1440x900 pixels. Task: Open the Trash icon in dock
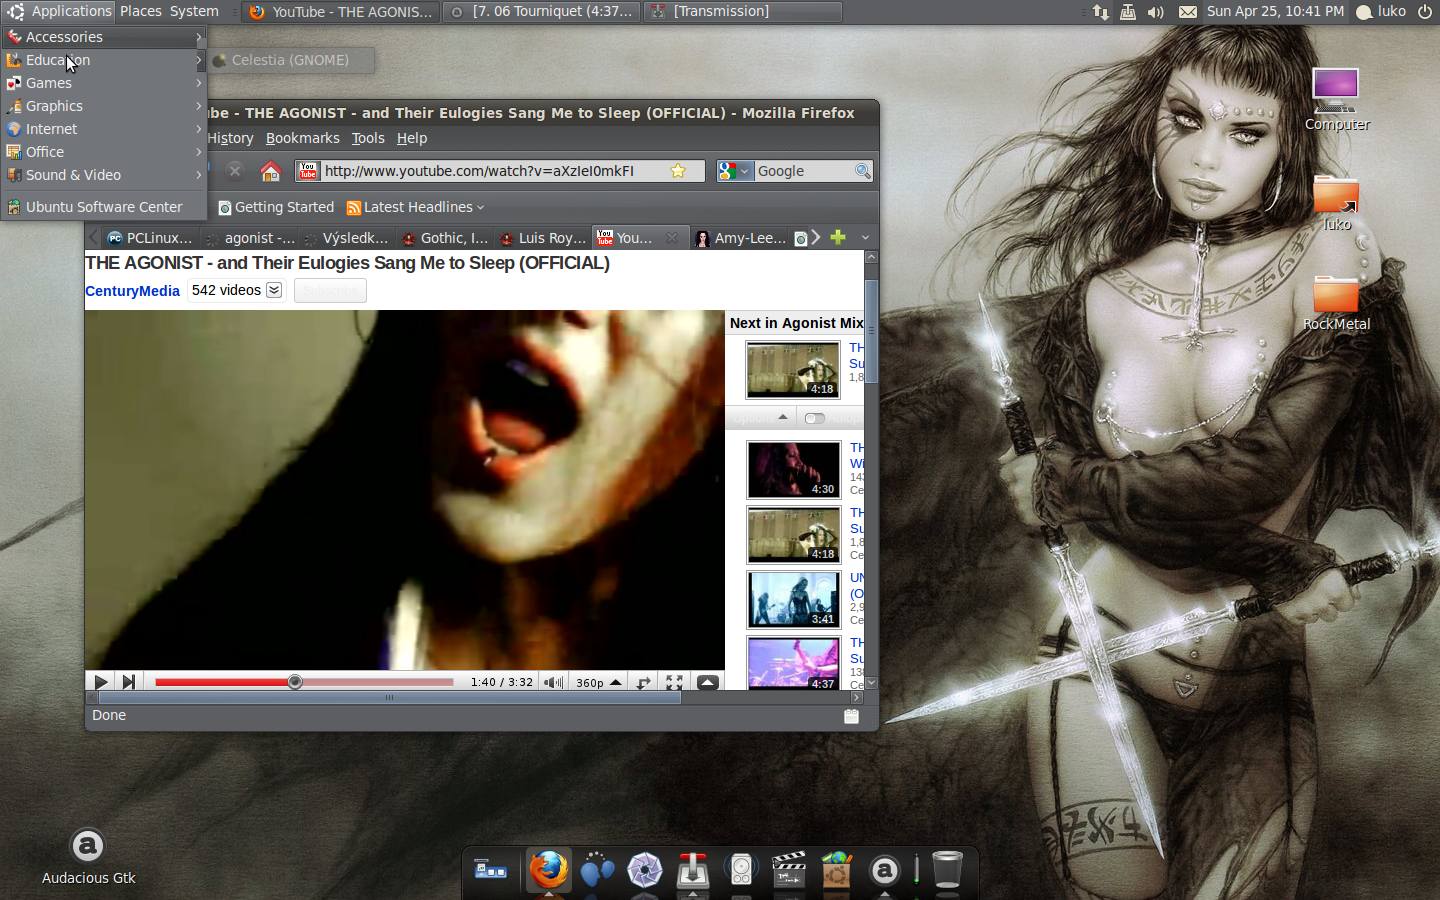[x=947, y=870]
